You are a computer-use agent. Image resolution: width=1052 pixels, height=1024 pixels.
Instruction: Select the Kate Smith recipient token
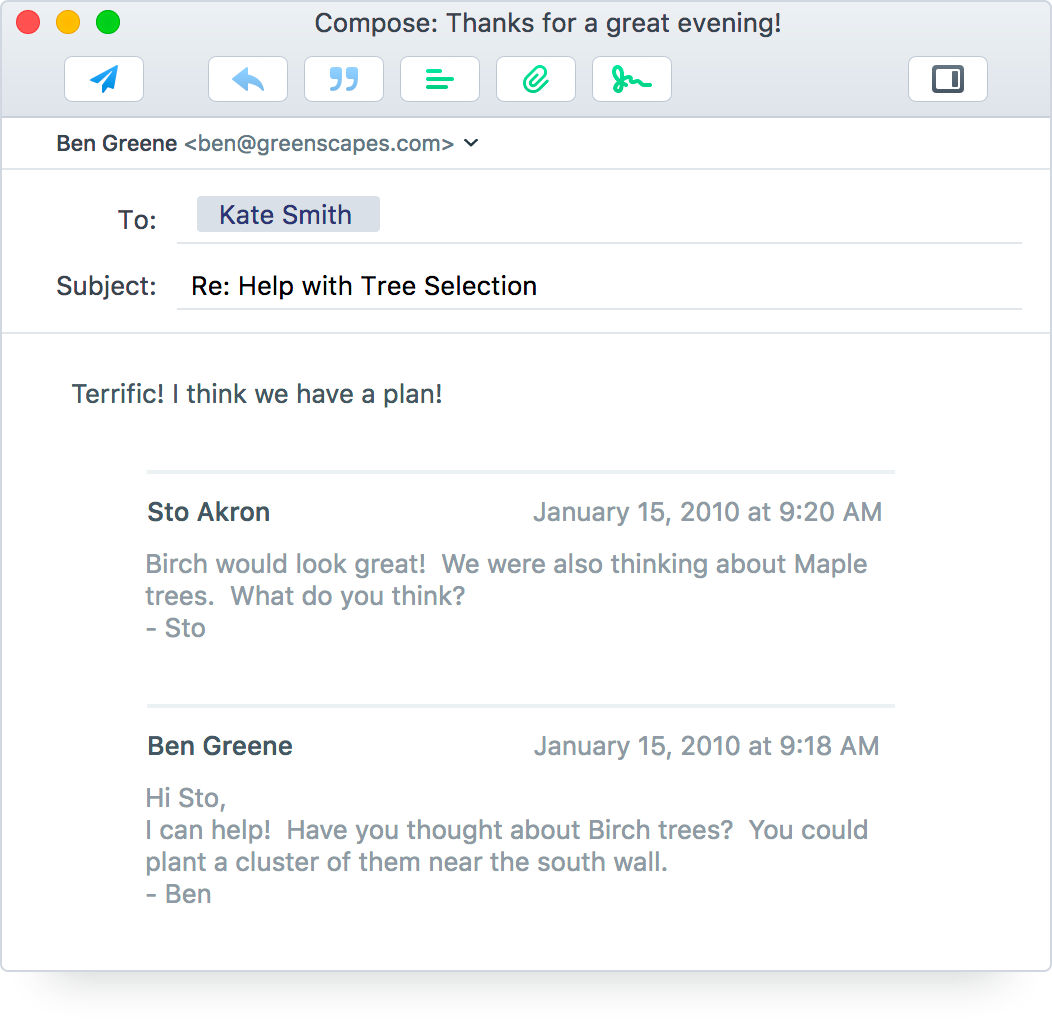pos(288,215)
